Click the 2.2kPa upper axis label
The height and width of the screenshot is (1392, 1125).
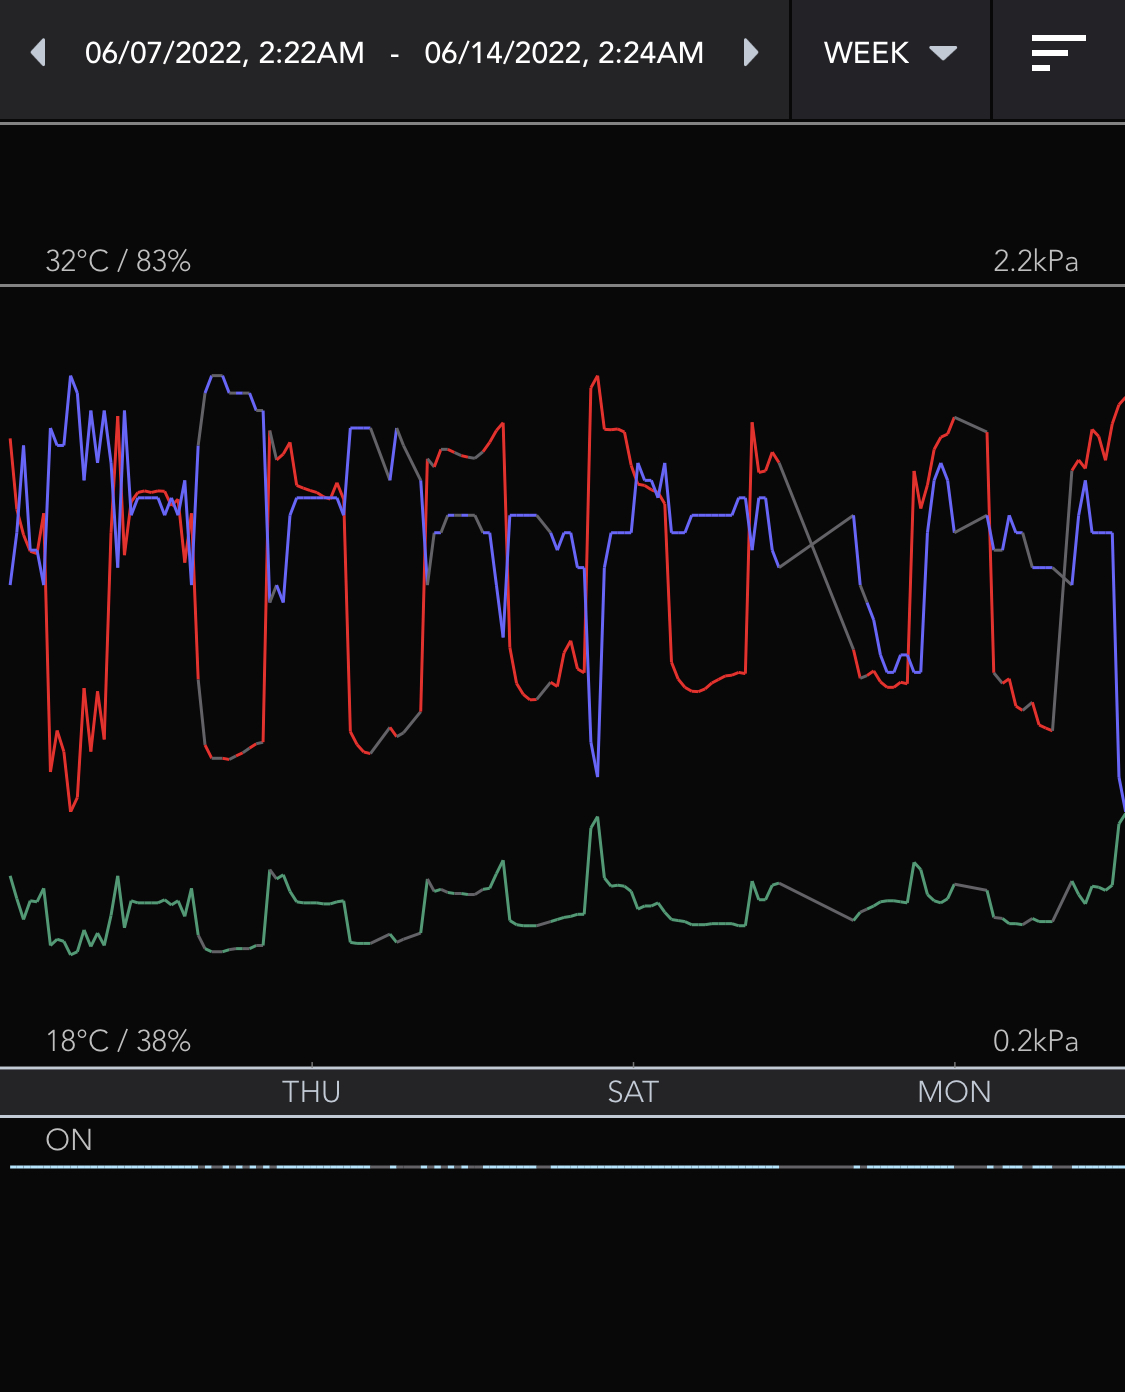click(x=1035, y=261)
